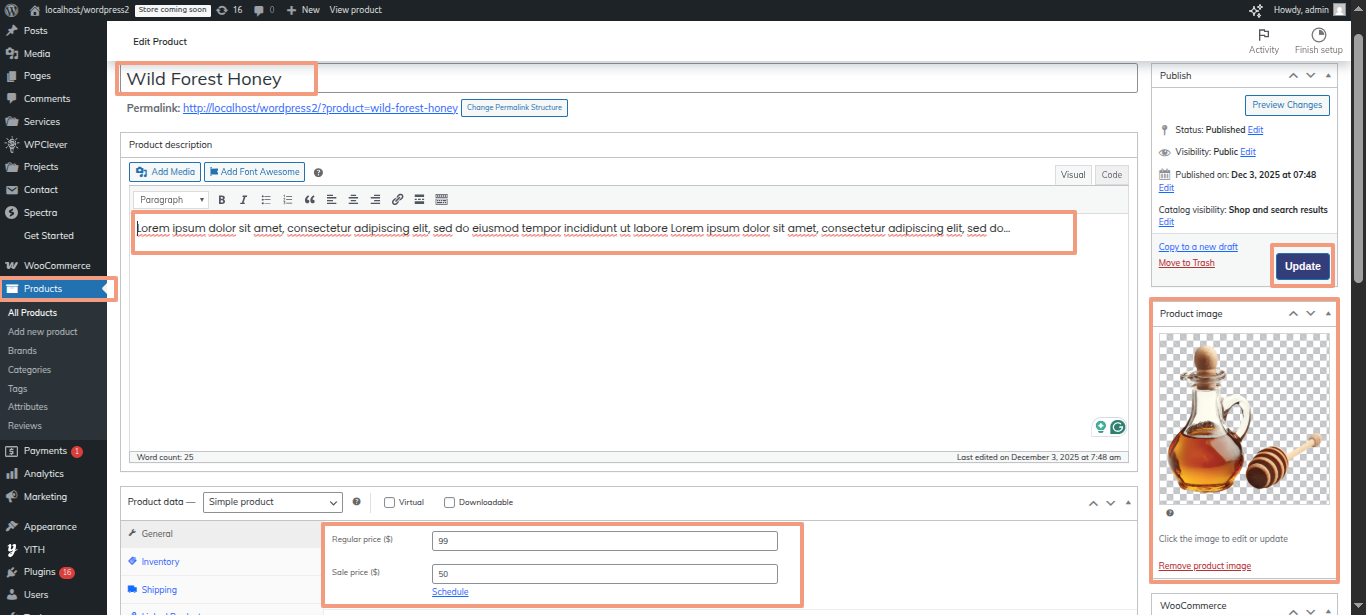This screenshot has width=1366, height=615.
Task: Open the Paragraph format dropdown
Action: [x=171, y=200]
